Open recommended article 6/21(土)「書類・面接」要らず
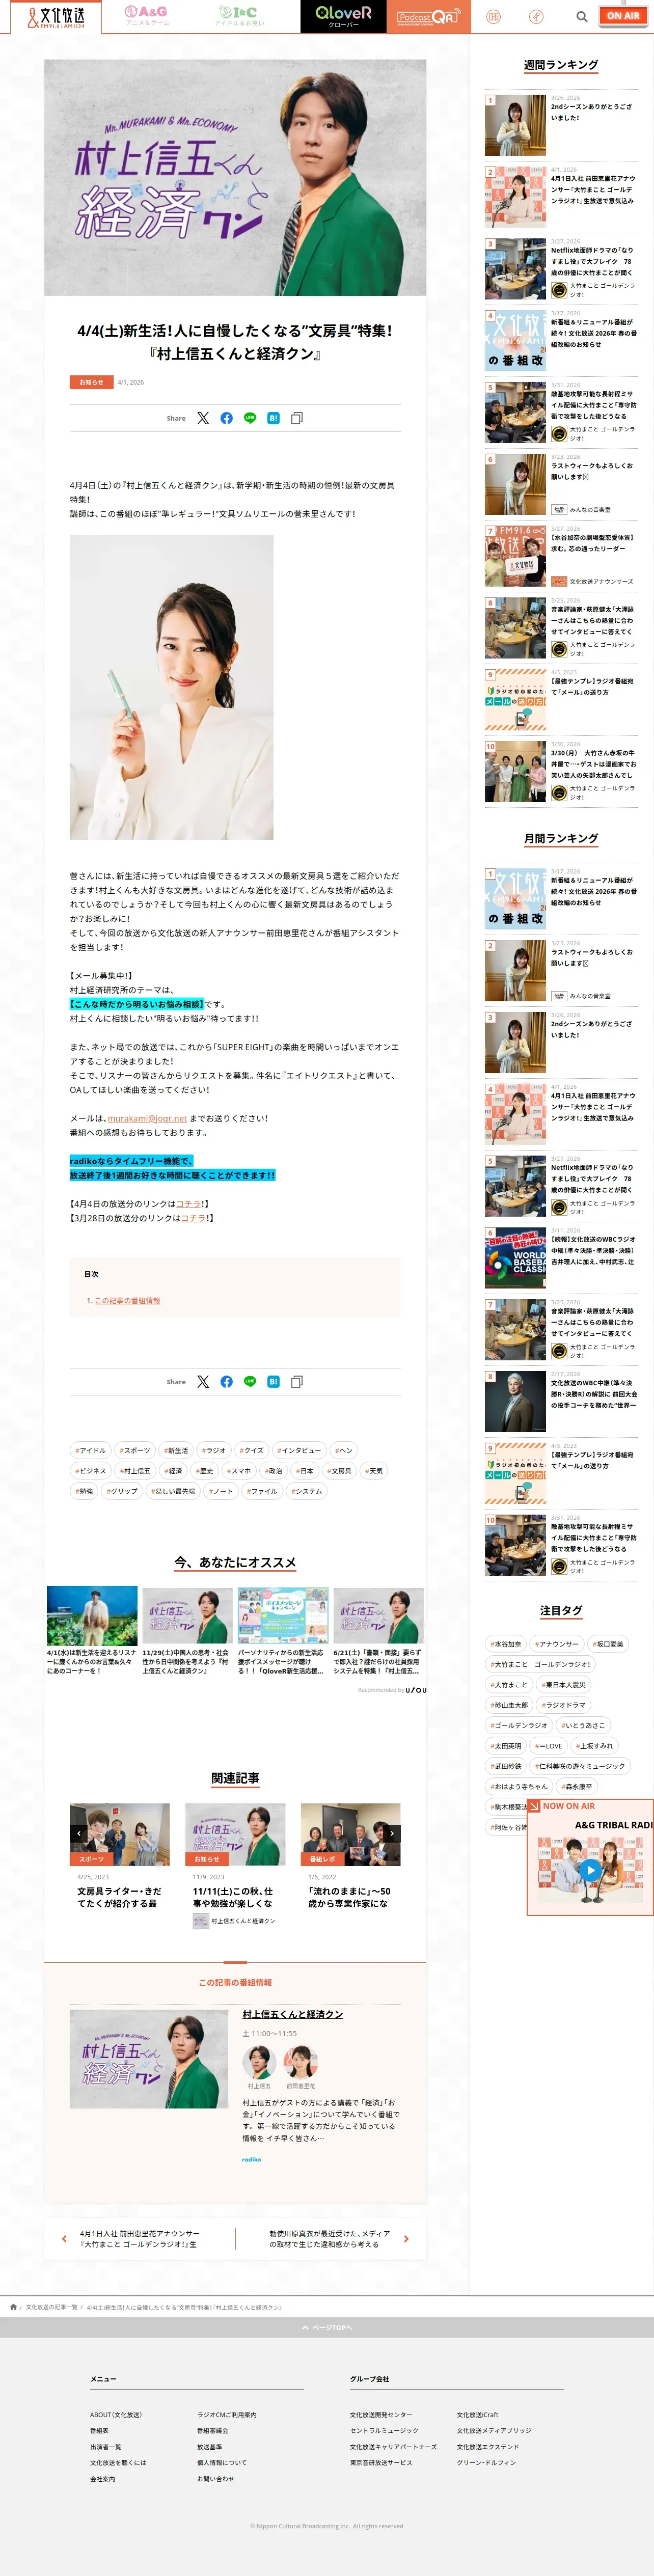This screenshot has height=2576, width=654. click(x=378, y=1630)
